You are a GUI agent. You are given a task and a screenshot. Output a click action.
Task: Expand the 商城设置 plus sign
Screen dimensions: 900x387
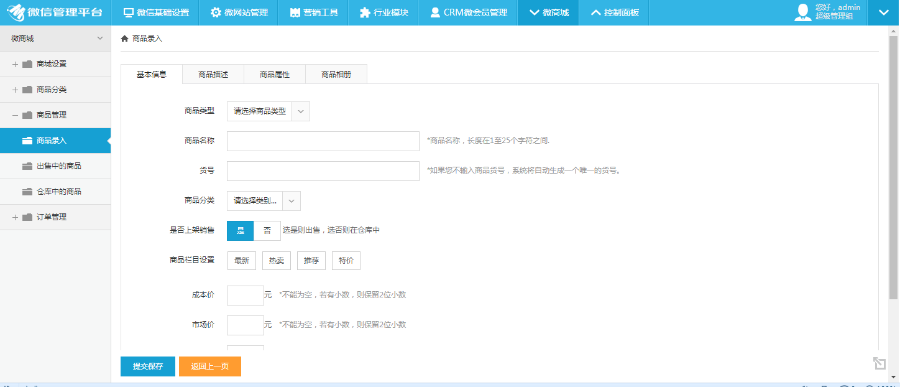15,64
